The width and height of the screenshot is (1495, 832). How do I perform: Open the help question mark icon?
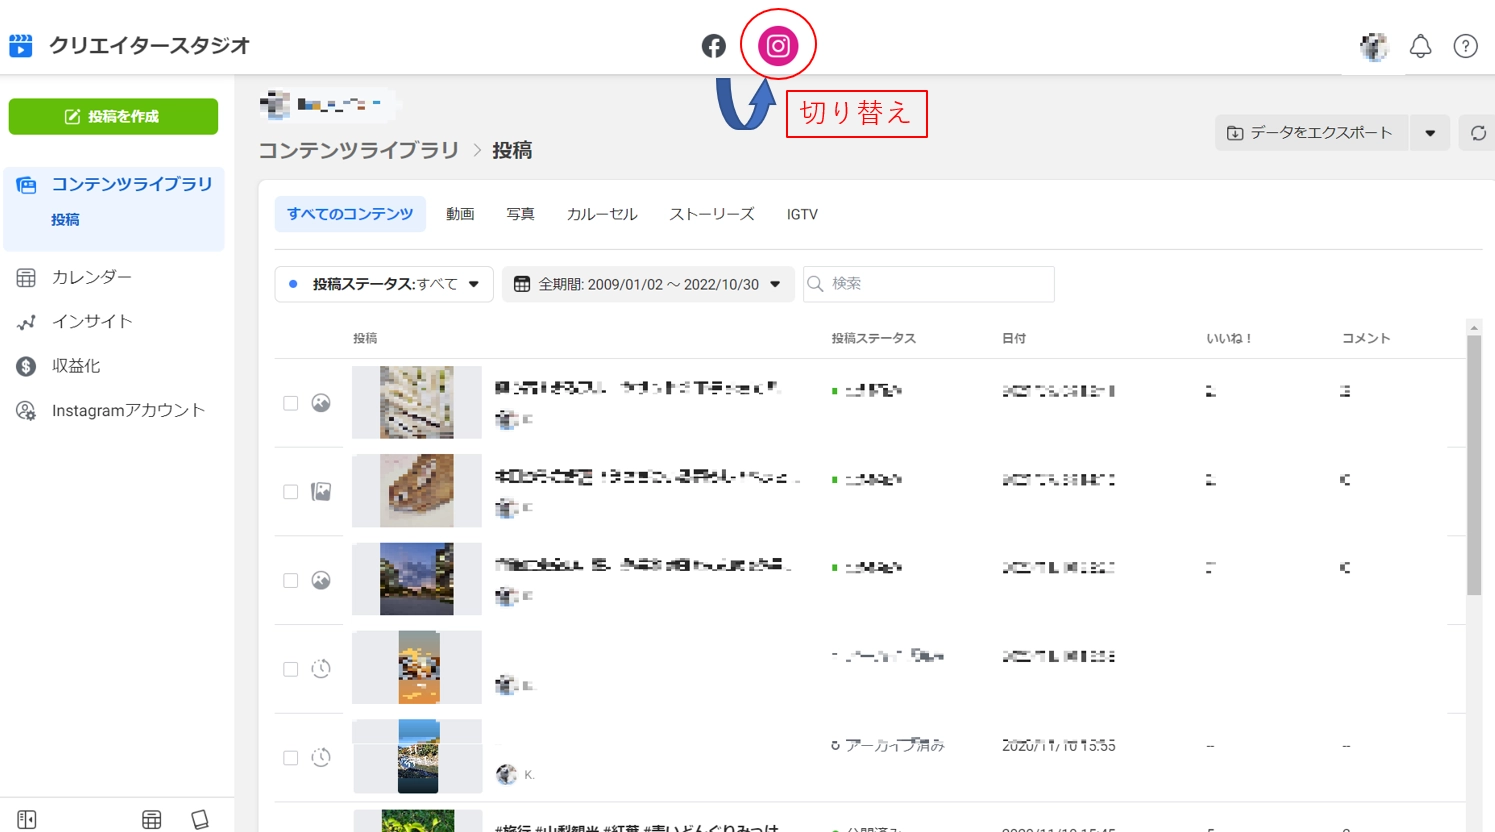pyautogui.click(x=1465, y=46)
